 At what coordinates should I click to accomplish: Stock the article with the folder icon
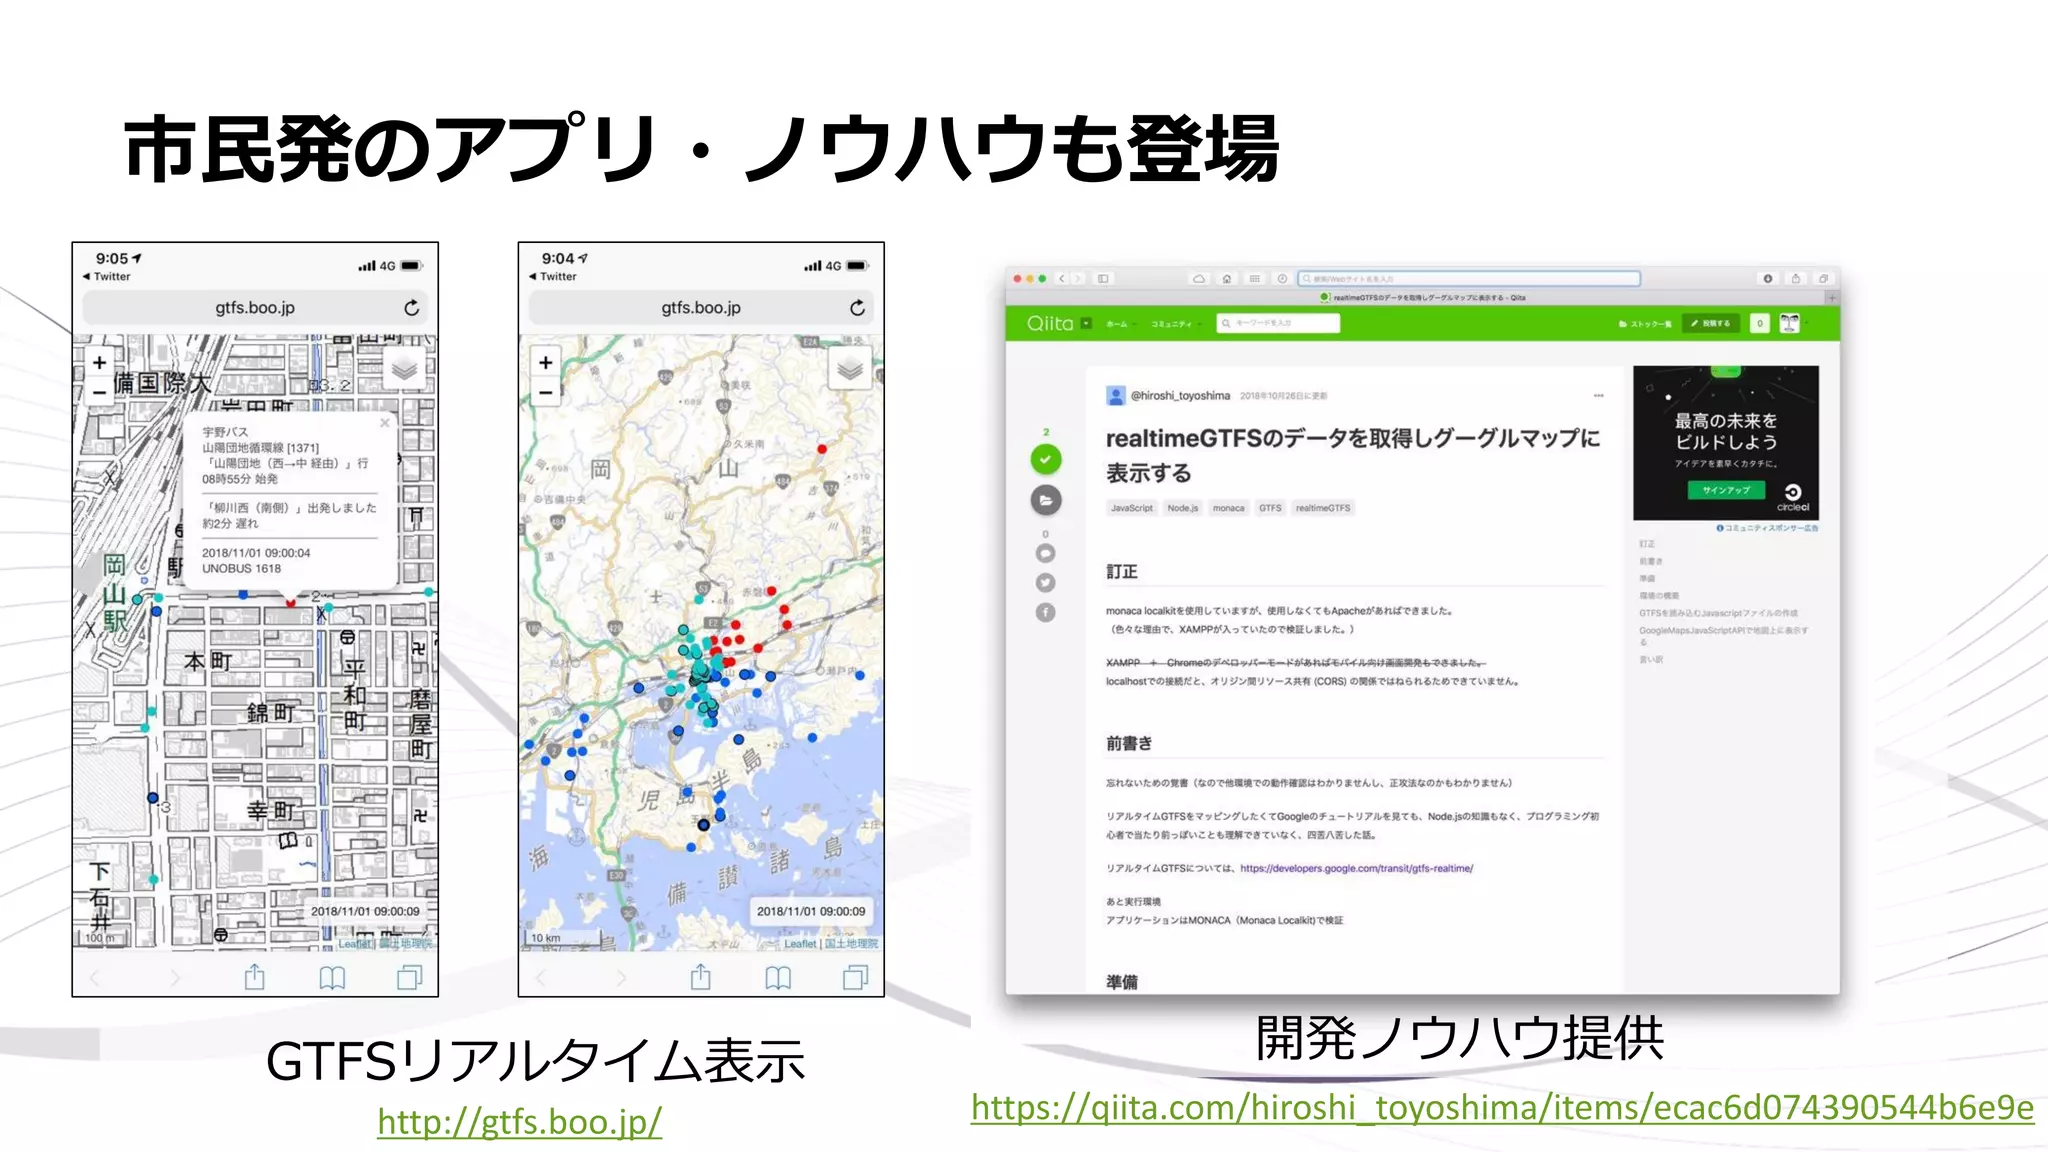1046,500
